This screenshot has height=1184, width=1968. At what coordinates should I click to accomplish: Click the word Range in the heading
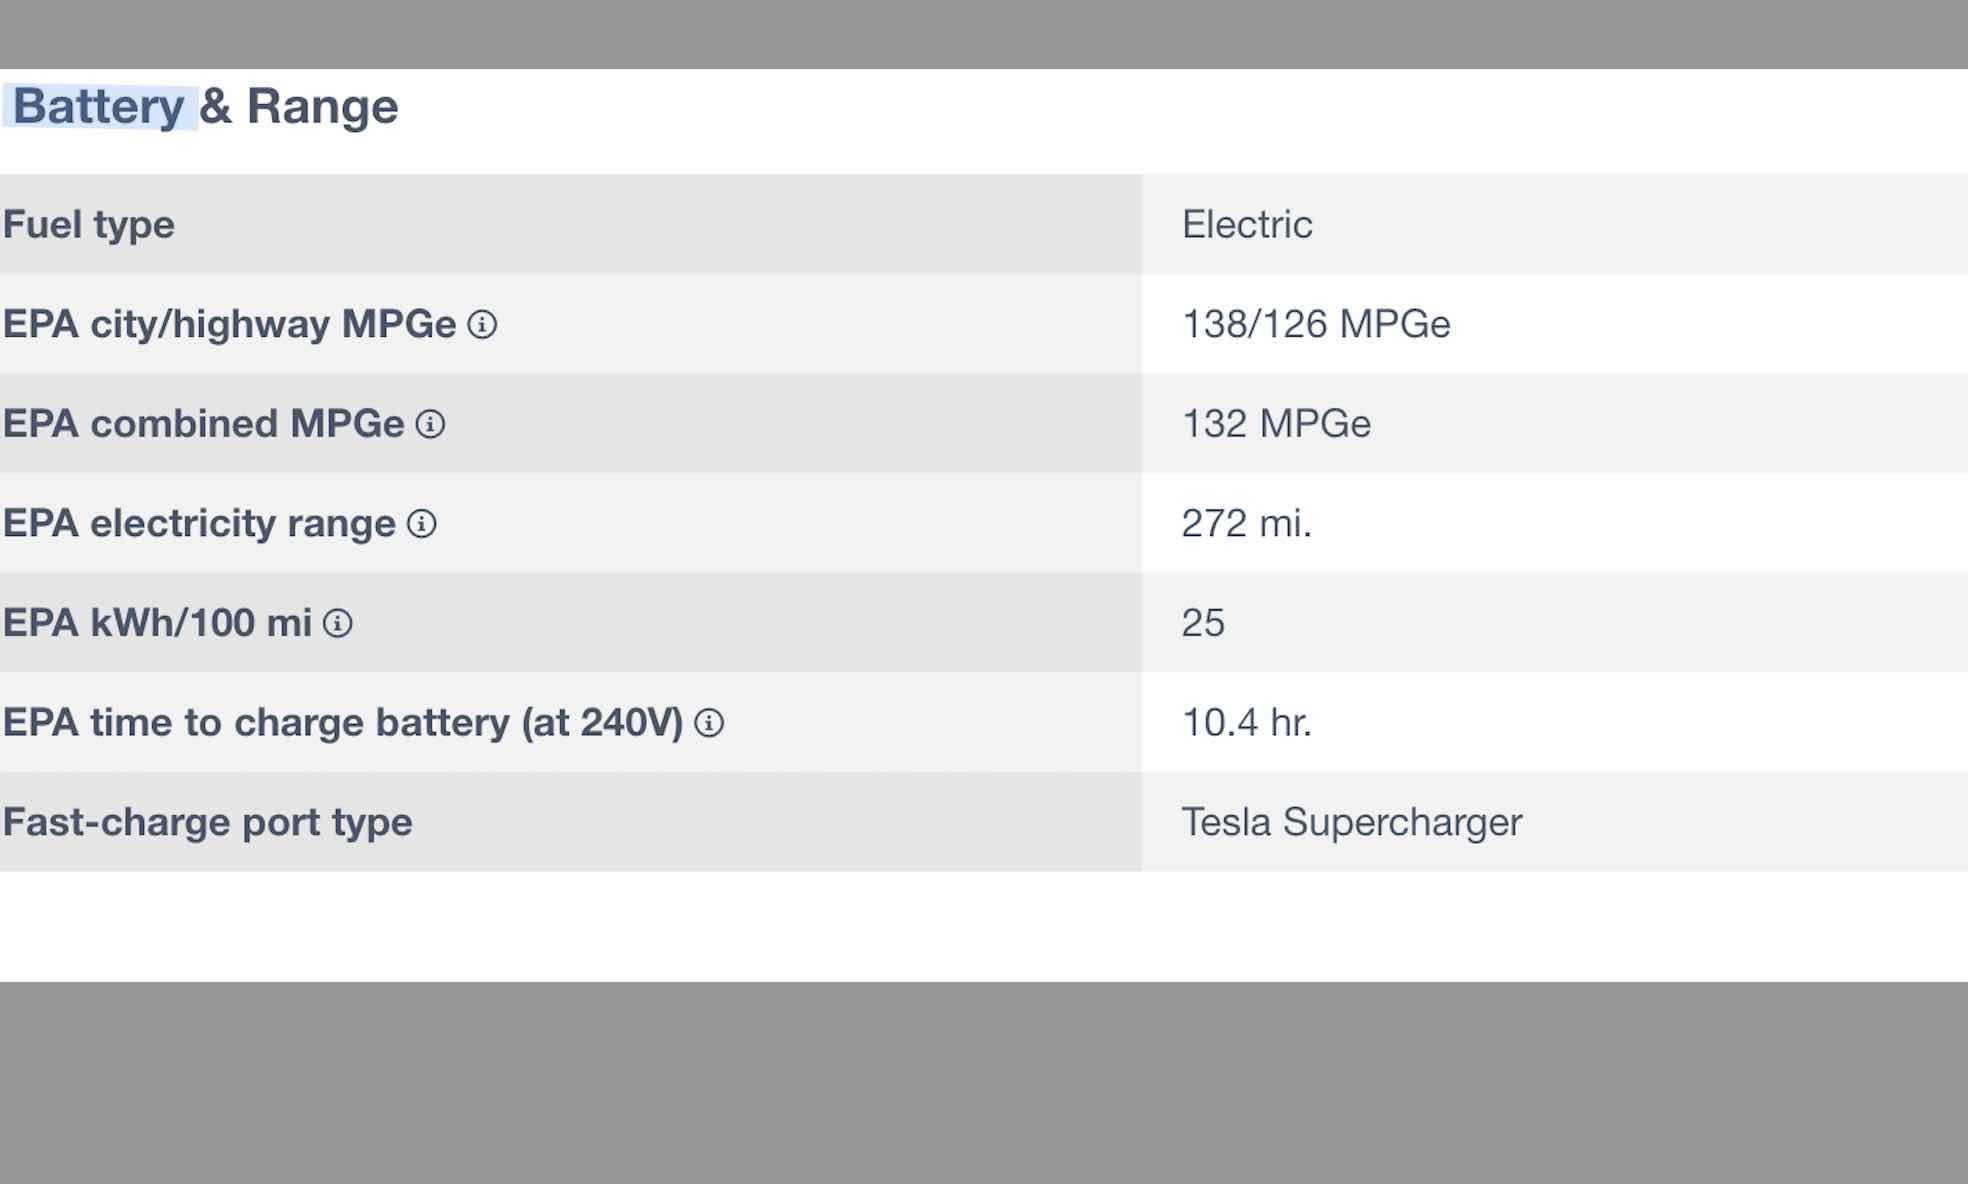pyautogui.click(x=322, y=107)
